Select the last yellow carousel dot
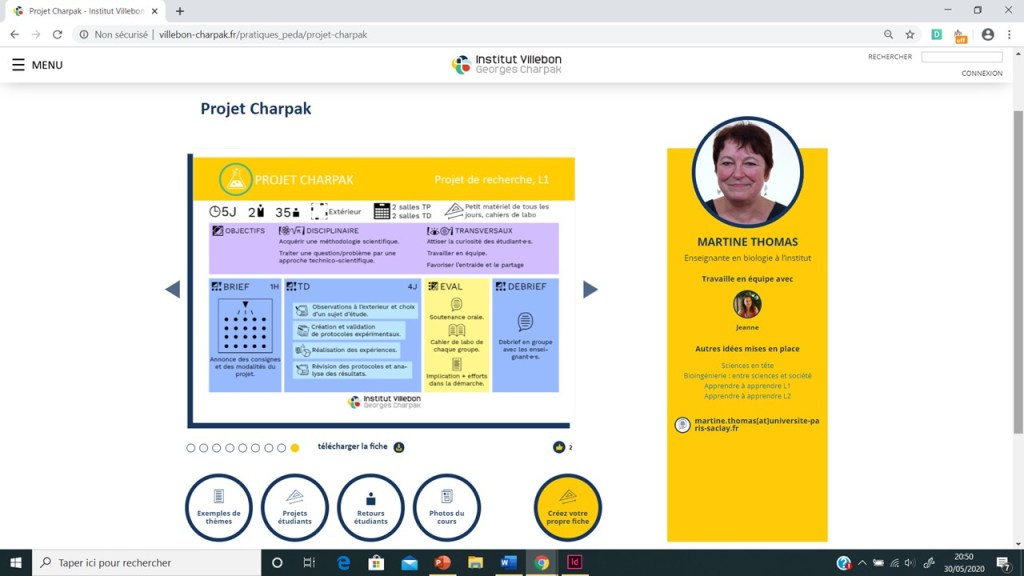The width and height of the screenshot is (1024, 576). (294, 448)
